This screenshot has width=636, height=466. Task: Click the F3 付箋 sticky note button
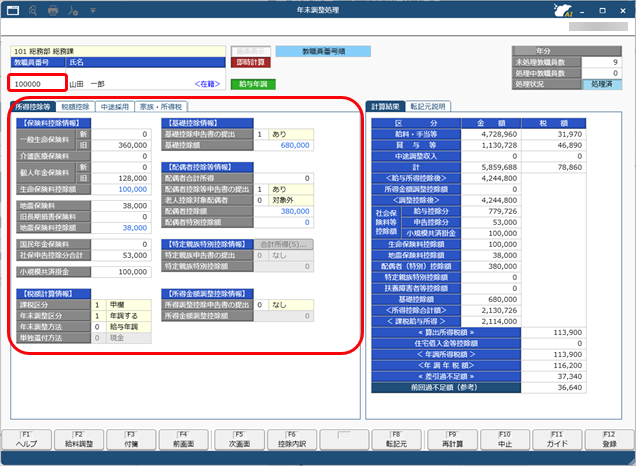[131, 440]
